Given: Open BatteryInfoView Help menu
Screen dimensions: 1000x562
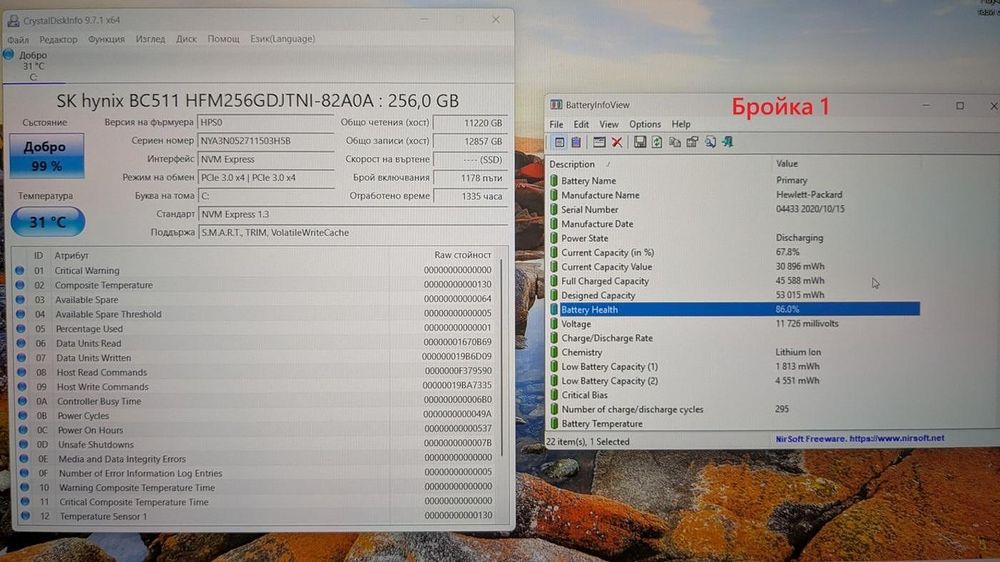Looking at the screenshot, I should (x=680, y=124).
